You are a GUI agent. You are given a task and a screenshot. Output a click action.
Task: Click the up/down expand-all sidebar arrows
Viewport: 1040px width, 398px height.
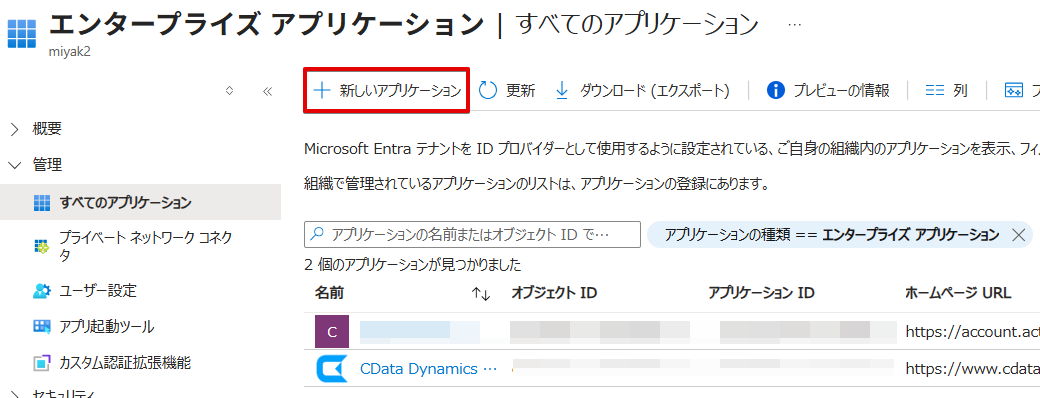(229, 91)
